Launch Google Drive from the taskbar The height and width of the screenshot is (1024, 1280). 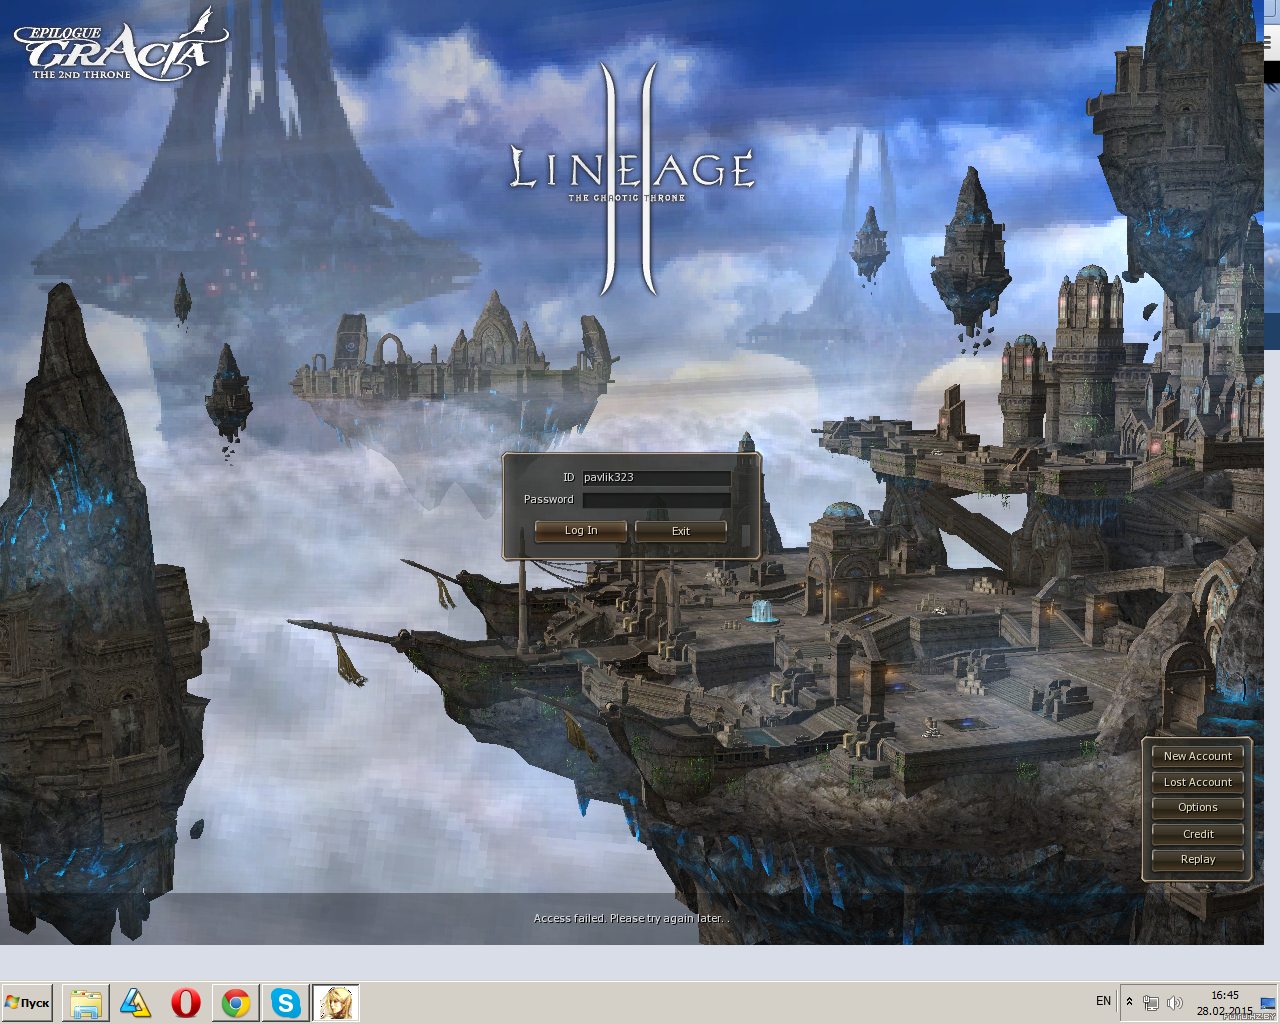(x=136, y=1003)
